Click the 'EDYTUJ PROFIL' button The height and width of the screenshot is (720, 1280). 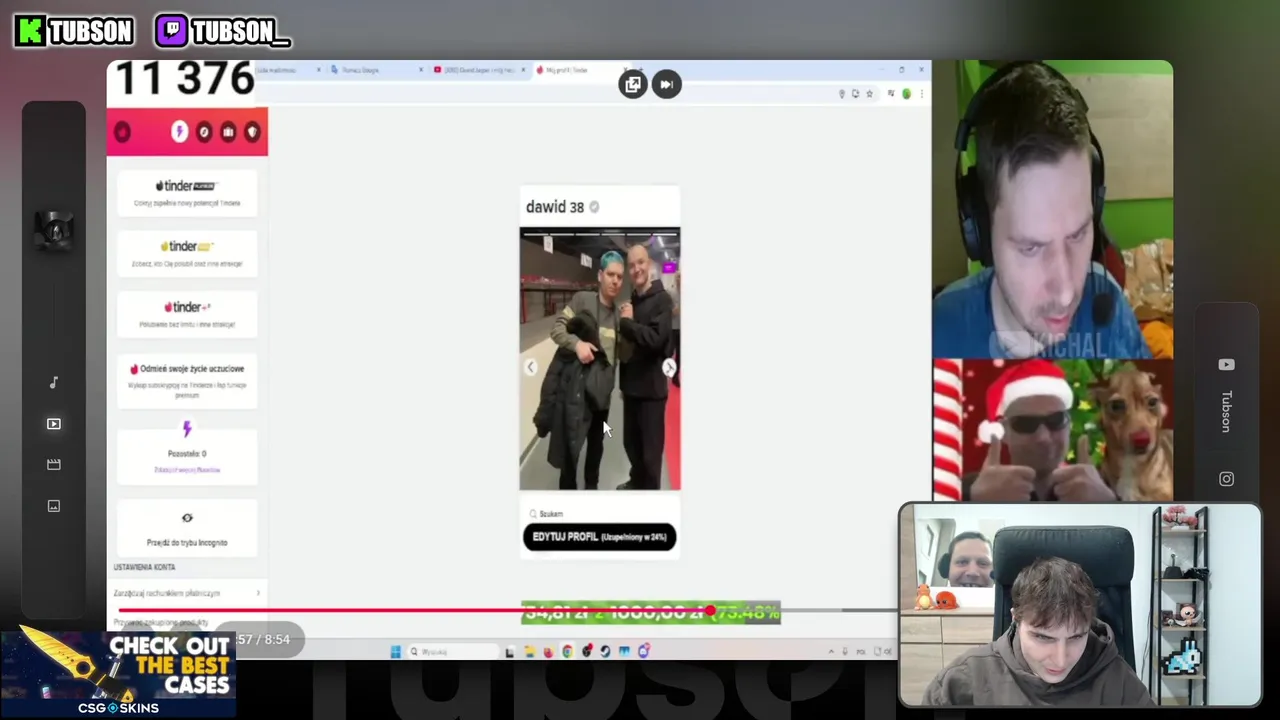(x=599, y=537)
